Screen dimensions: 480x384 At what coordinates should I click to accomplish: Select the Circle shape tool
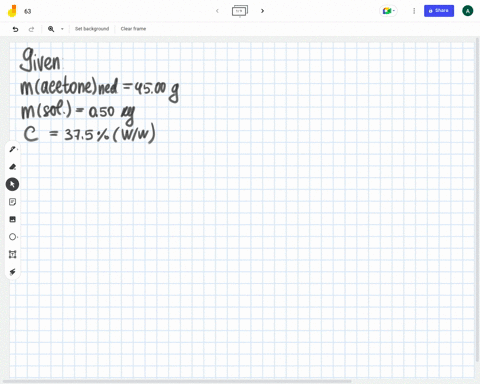pos(13,237)
